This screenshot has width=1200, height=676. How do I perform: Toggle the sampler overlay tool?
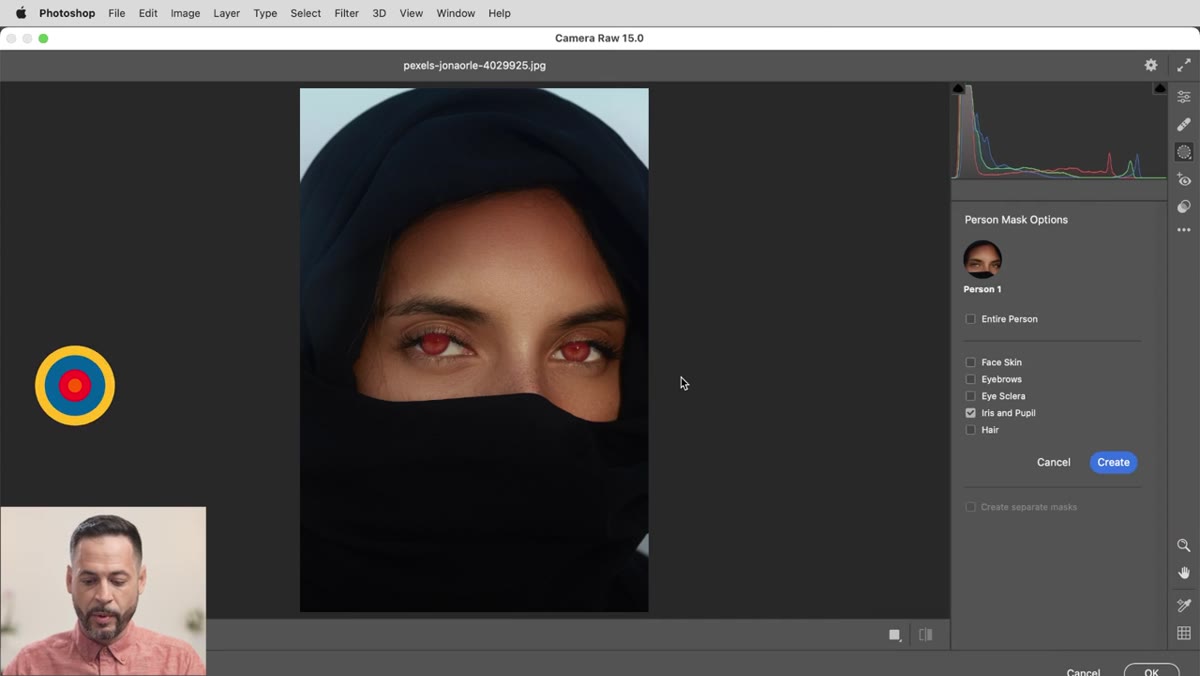(x=1184, y=605)
